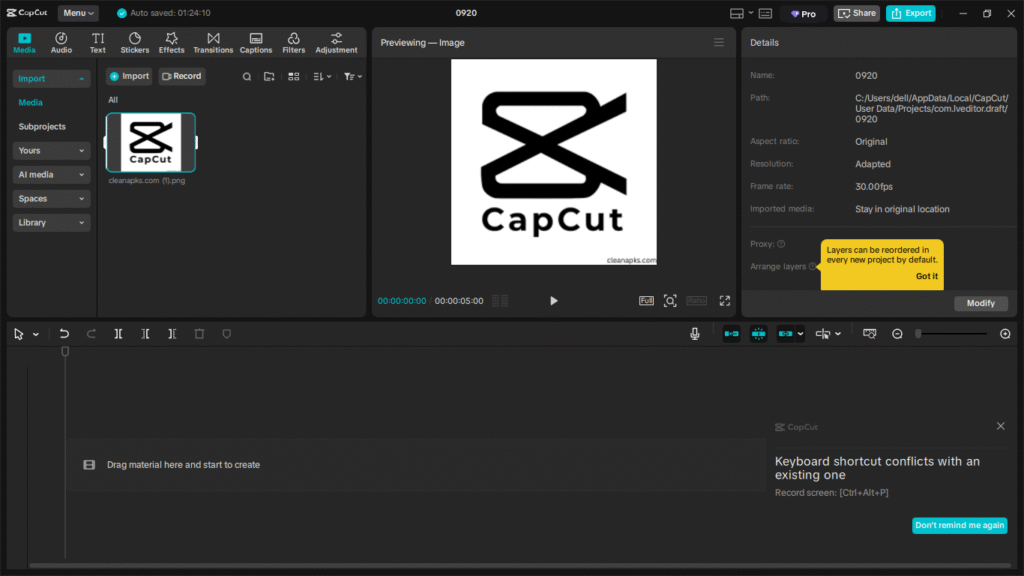Click the timeline delete trash icon
Screen dimensions: 1024x576
199,334
